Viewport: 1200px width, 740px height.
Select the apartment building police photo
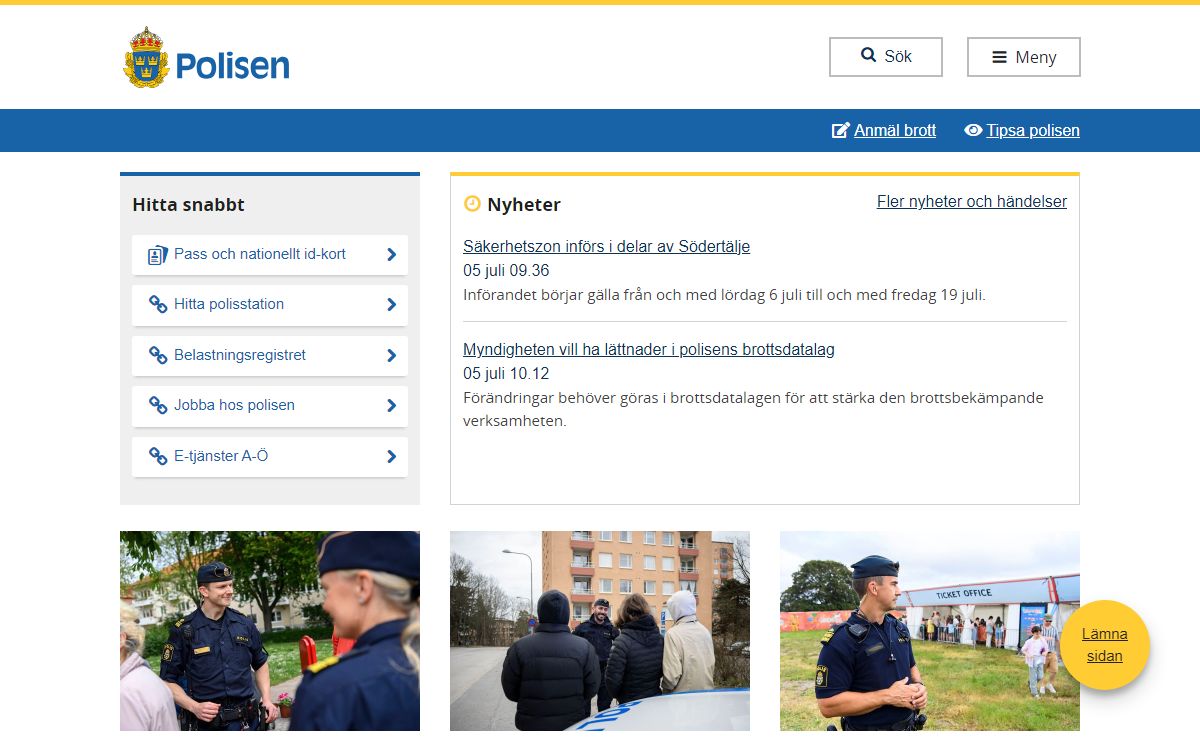pyautogui.click(x=599, y=630)
